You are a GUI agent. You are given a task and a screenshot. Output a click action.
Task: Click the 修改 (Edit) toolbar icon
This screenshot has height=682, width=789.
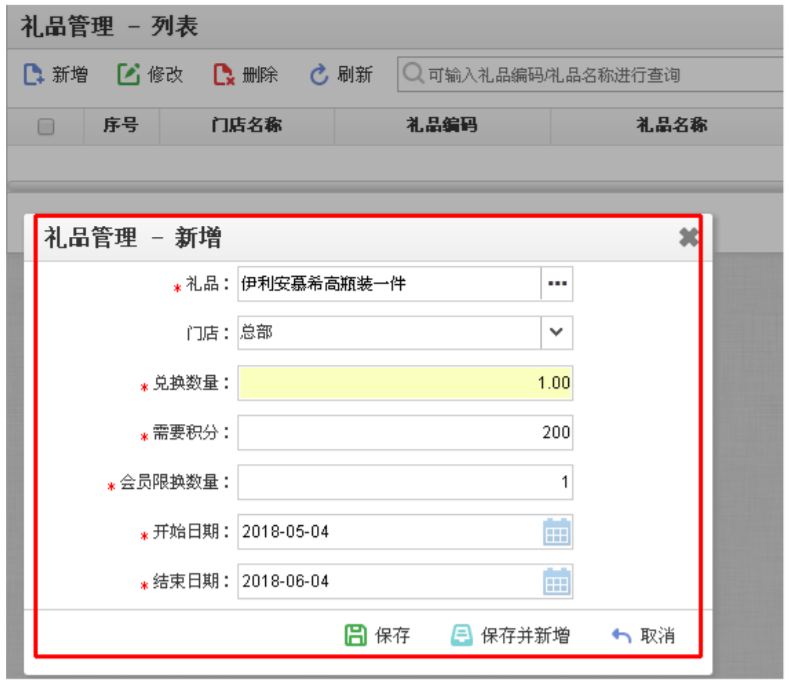[x=129, y=75]
